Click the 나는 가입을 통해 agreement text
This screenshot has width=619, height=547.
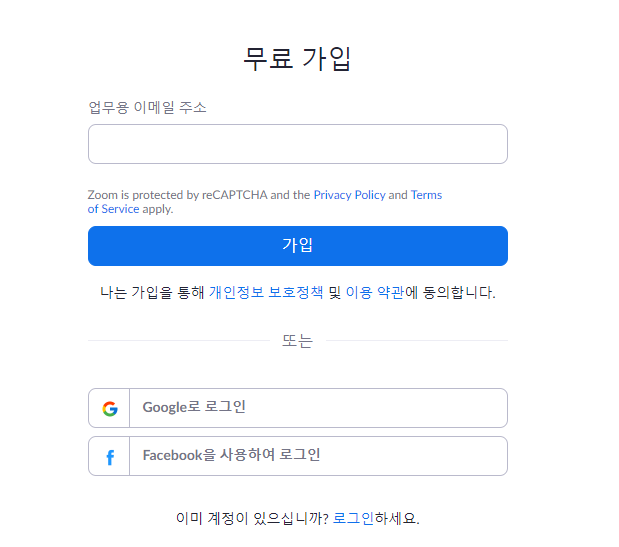click(x=152, y=293)
